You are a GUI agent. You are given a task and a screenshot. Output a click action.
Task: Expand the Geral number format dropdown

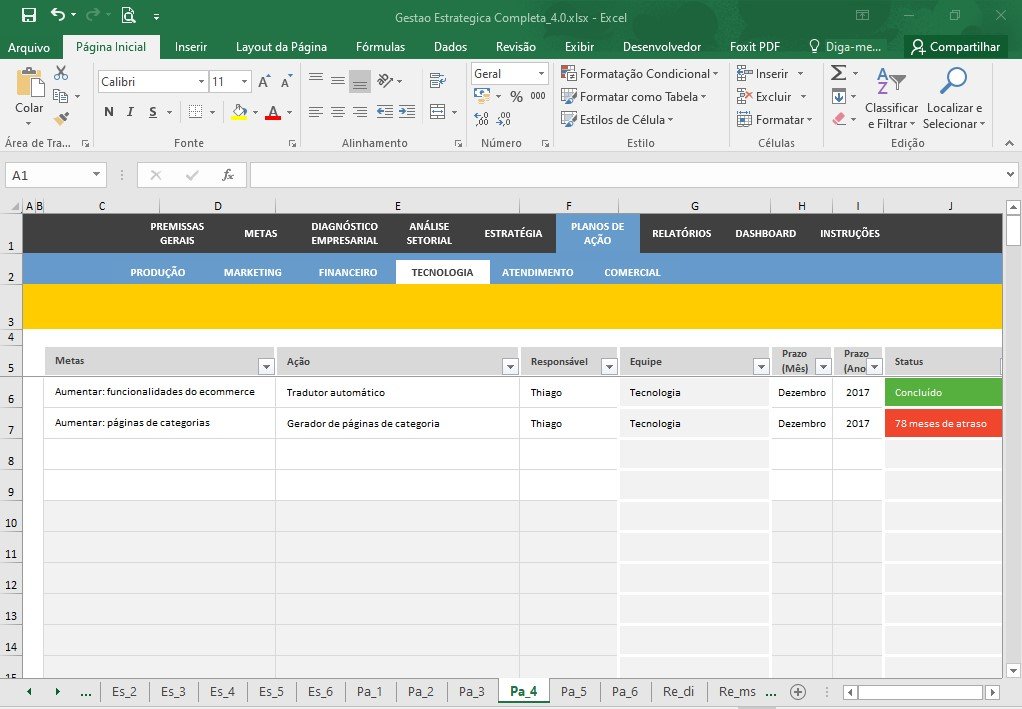tap(541, 74)
